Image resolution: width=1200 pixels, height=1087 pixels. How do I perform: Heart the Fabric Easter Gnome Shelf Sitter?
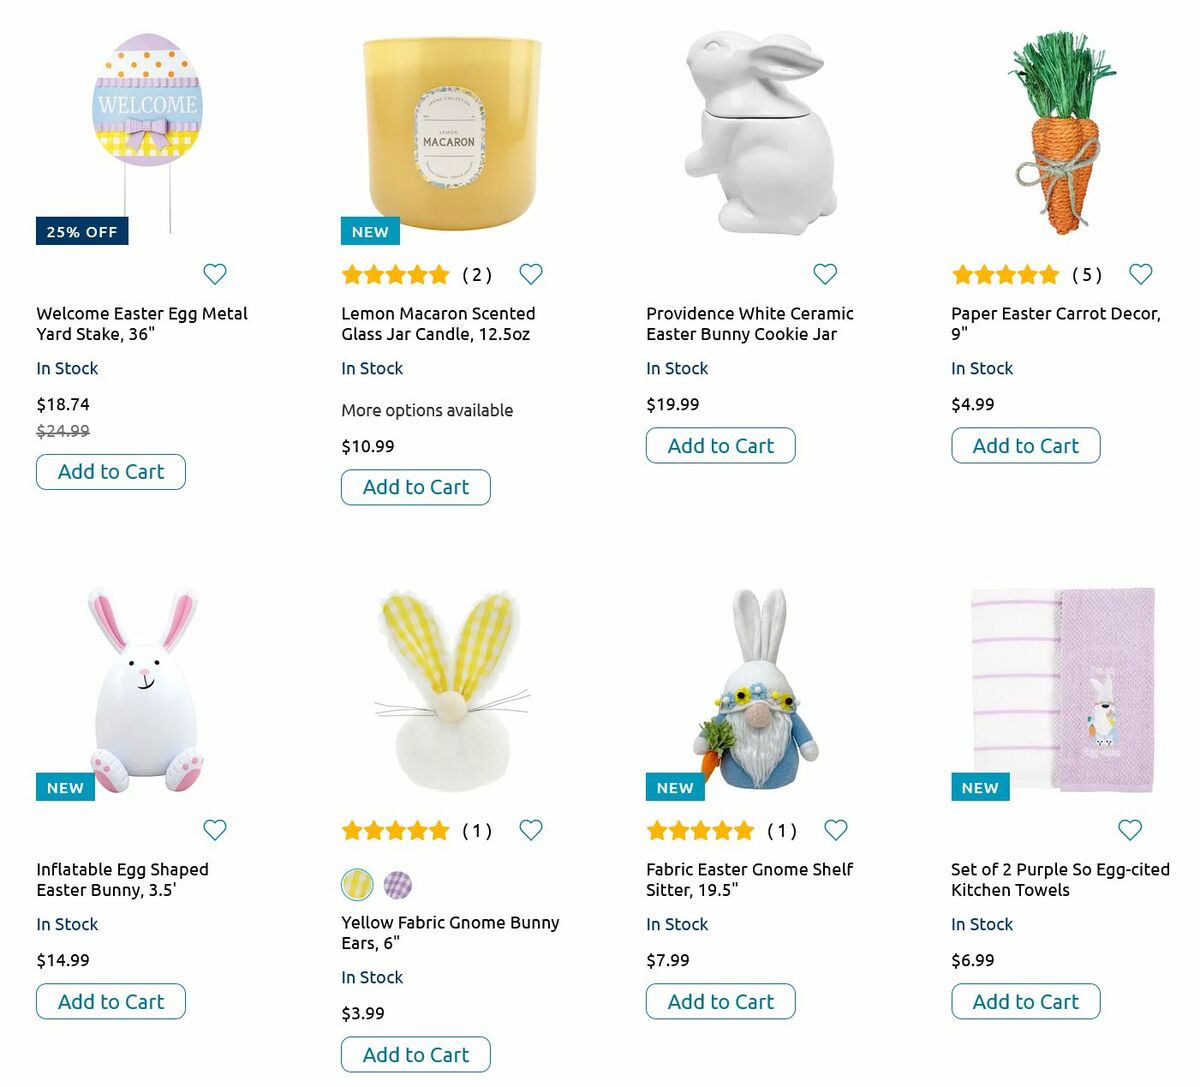click(836, 830)
